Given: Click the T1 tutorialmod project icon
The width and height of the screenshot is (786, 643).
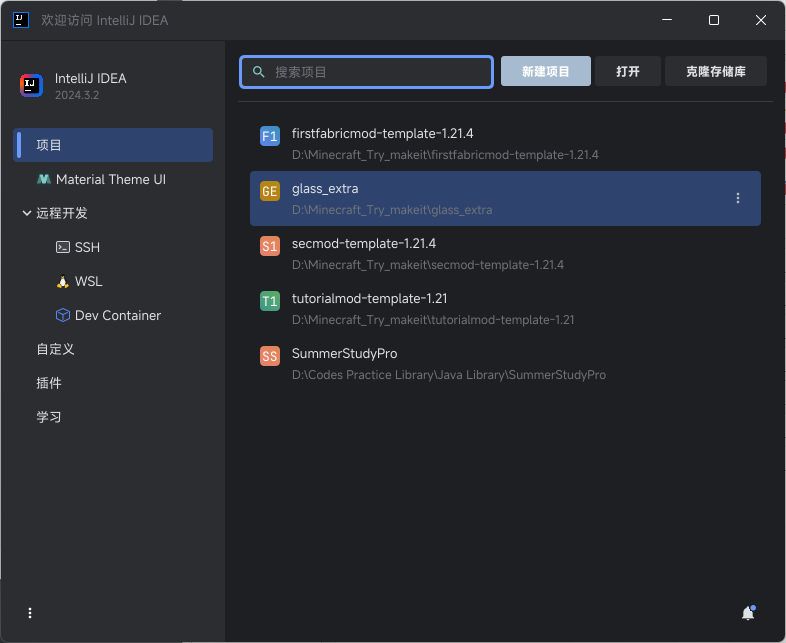Looking at the screenshot, I should (269, 301).
